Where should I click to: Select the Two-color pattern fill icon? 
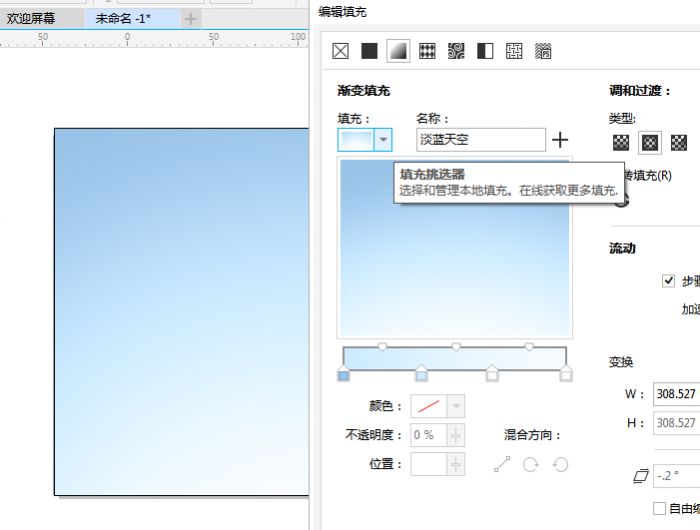[485, 51]
